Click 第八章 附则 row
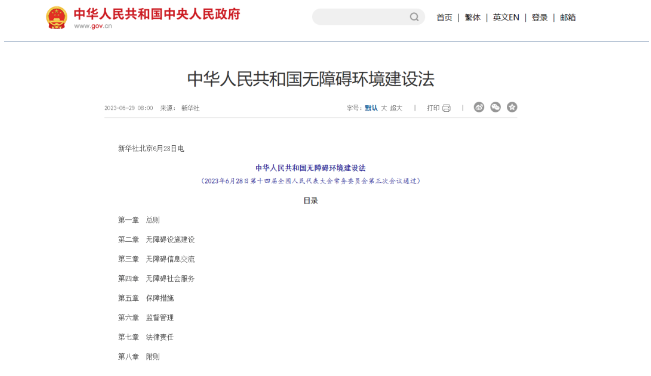This screenshot has height=376, width=651. (x=139, y=356)
